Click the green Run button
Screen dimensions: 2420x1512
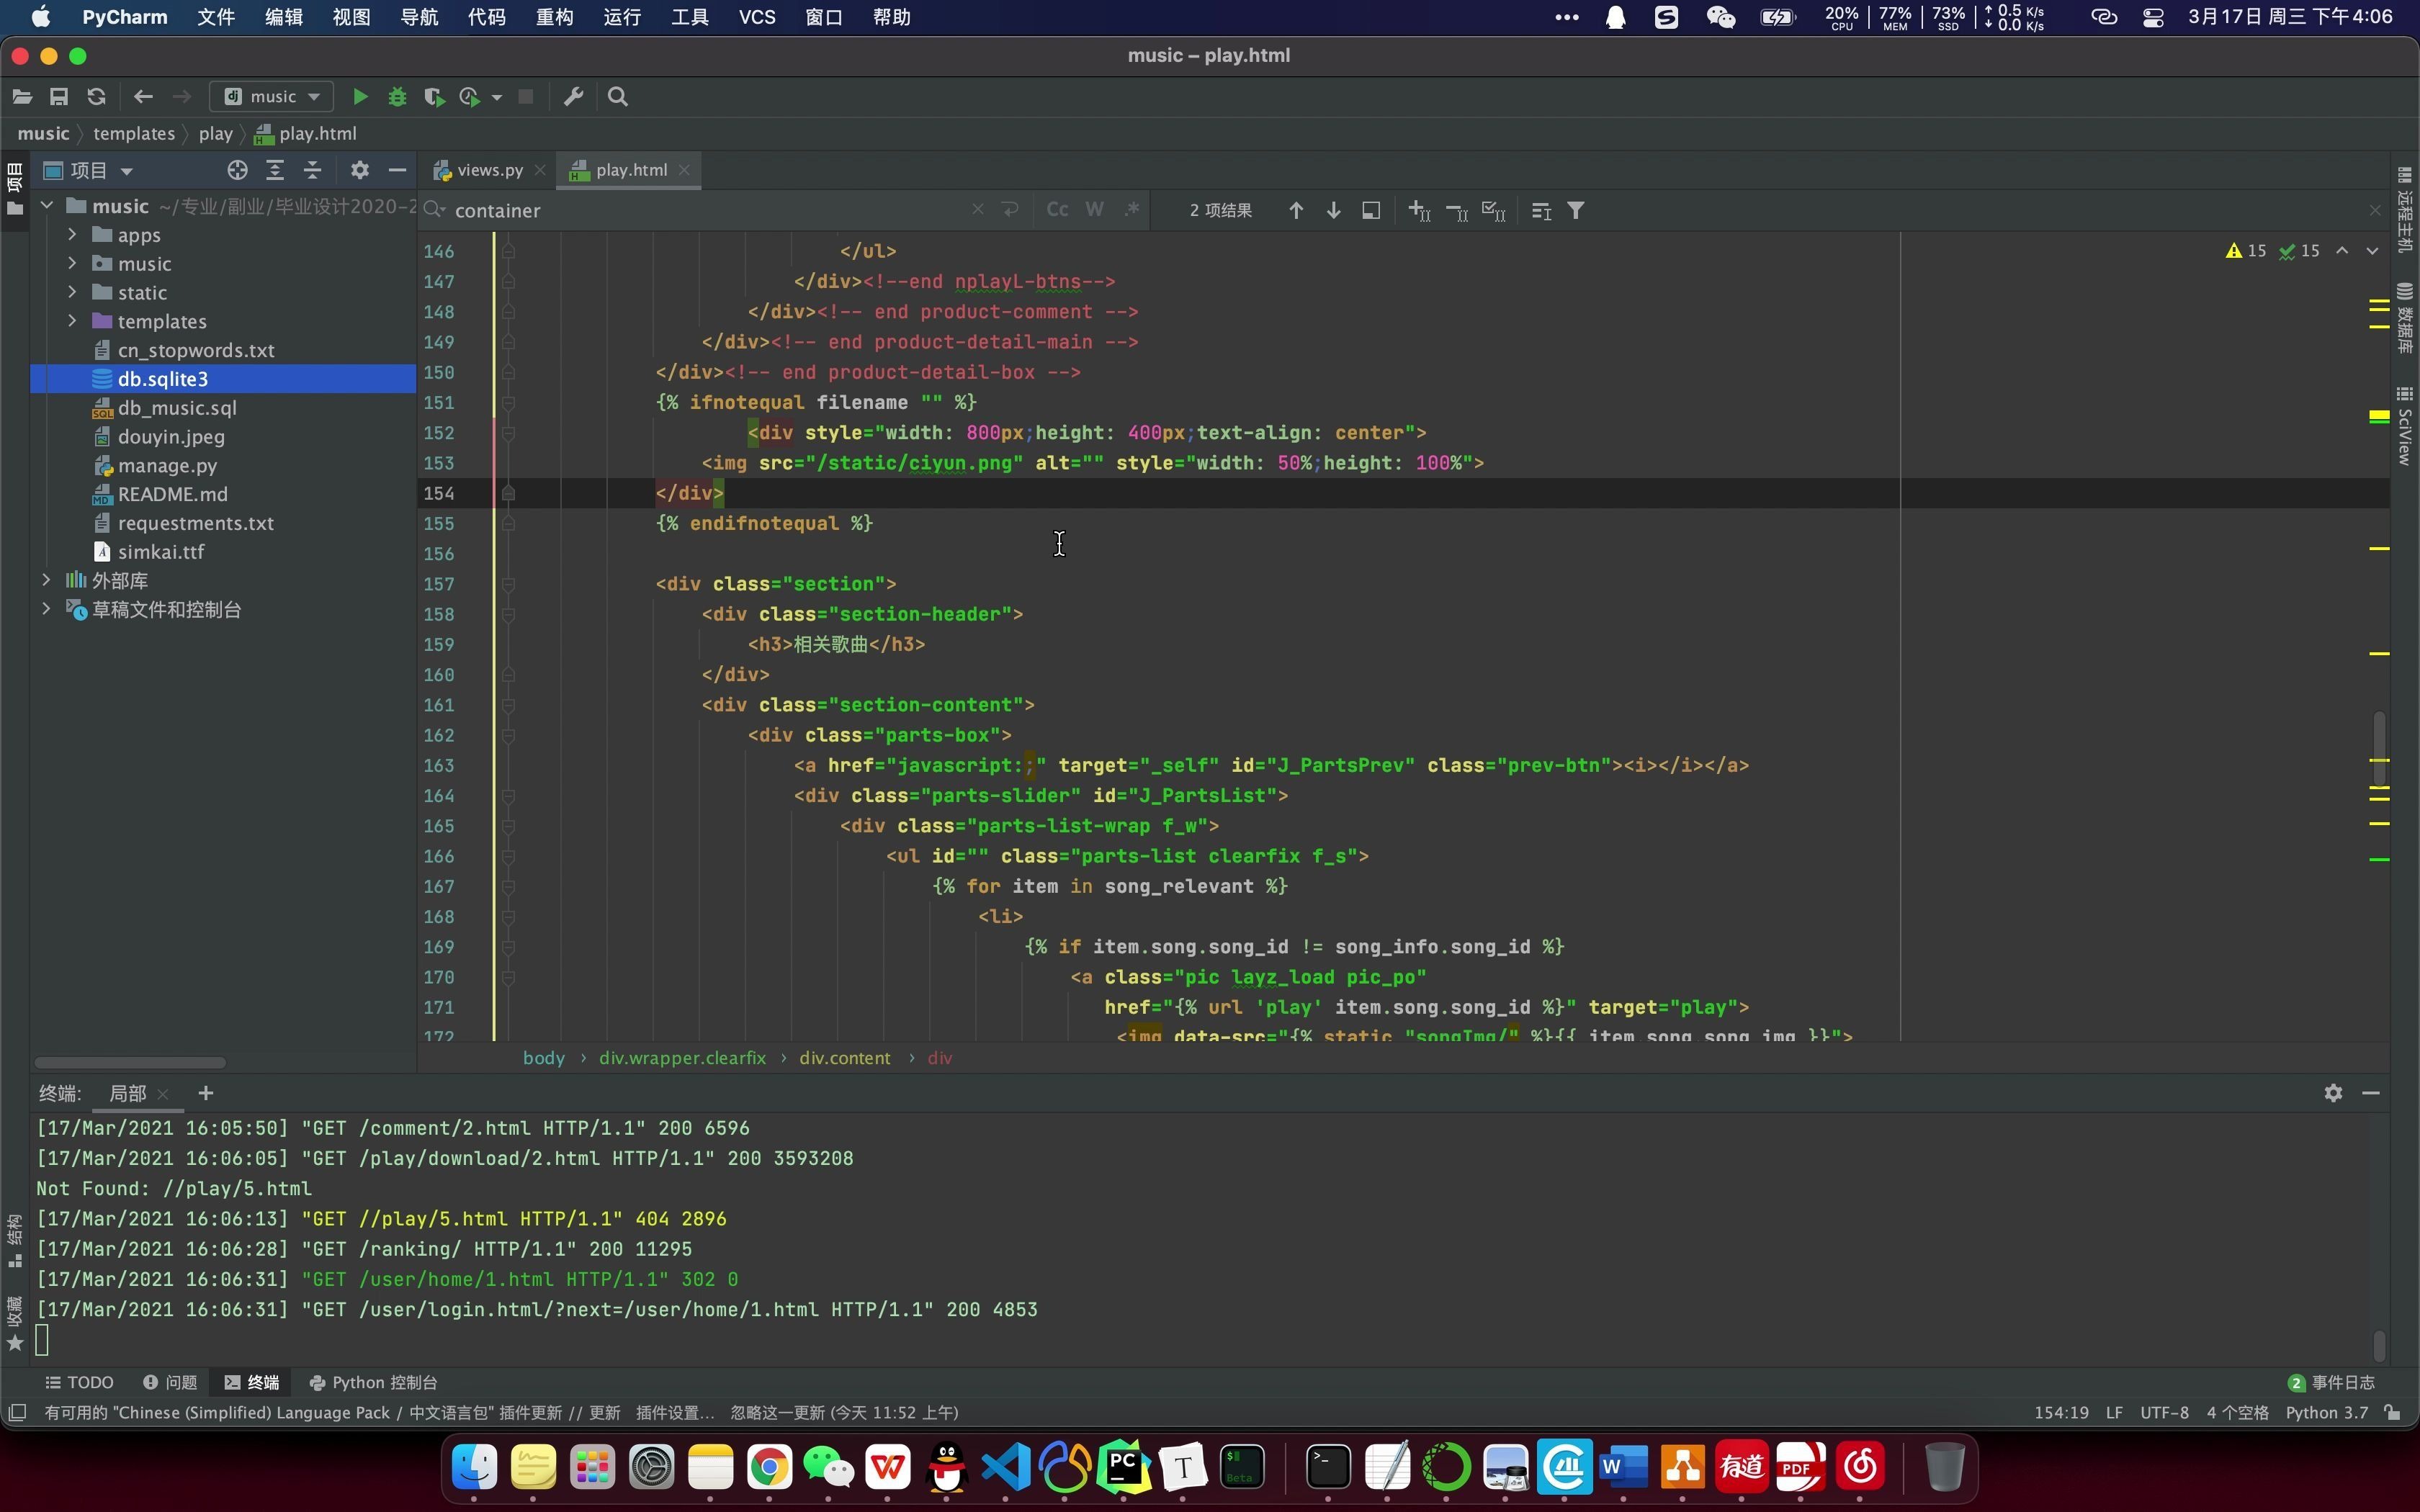coord(360,97)
